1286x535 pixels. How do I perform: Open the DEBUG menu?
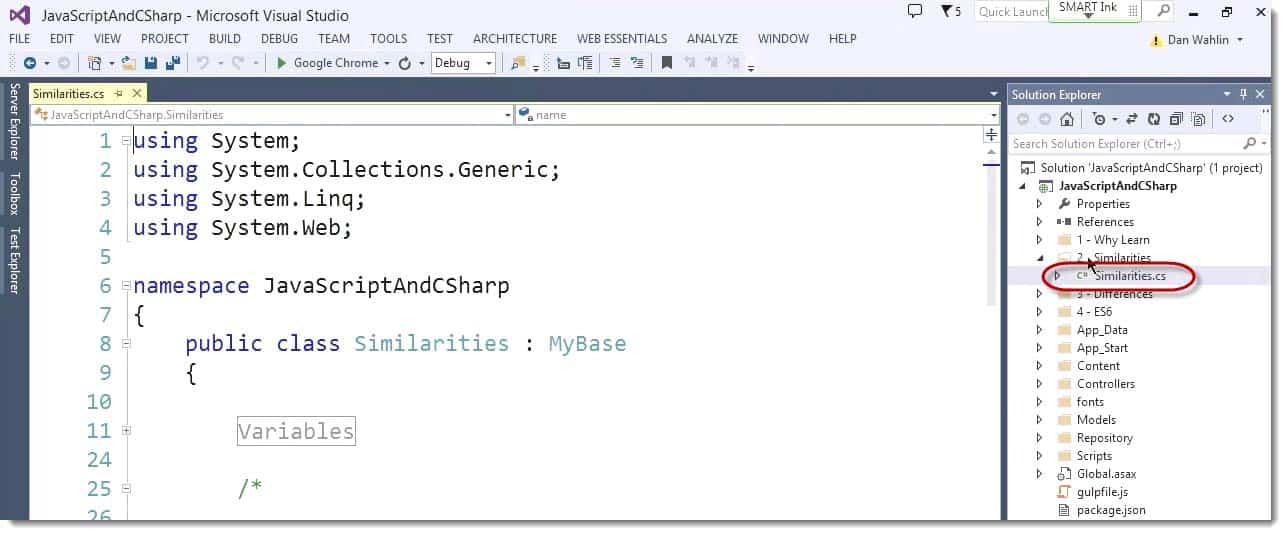point(279,39)
